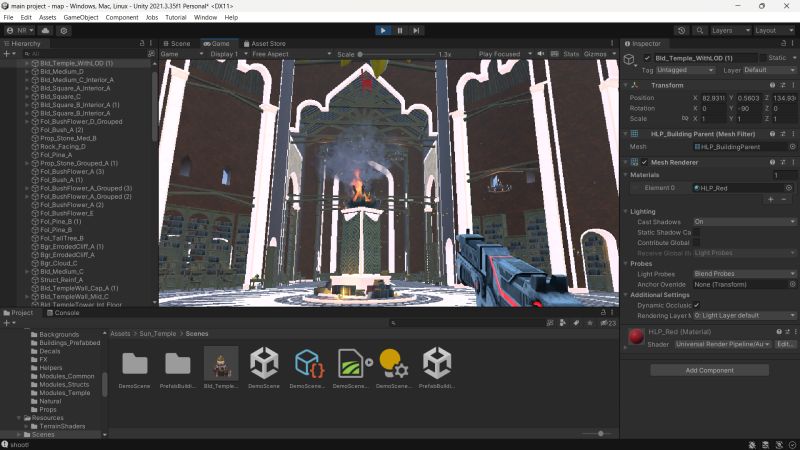Uncheck the Dynamic Occlusion checkbox
Screen dimensions: 800x450
697,305
